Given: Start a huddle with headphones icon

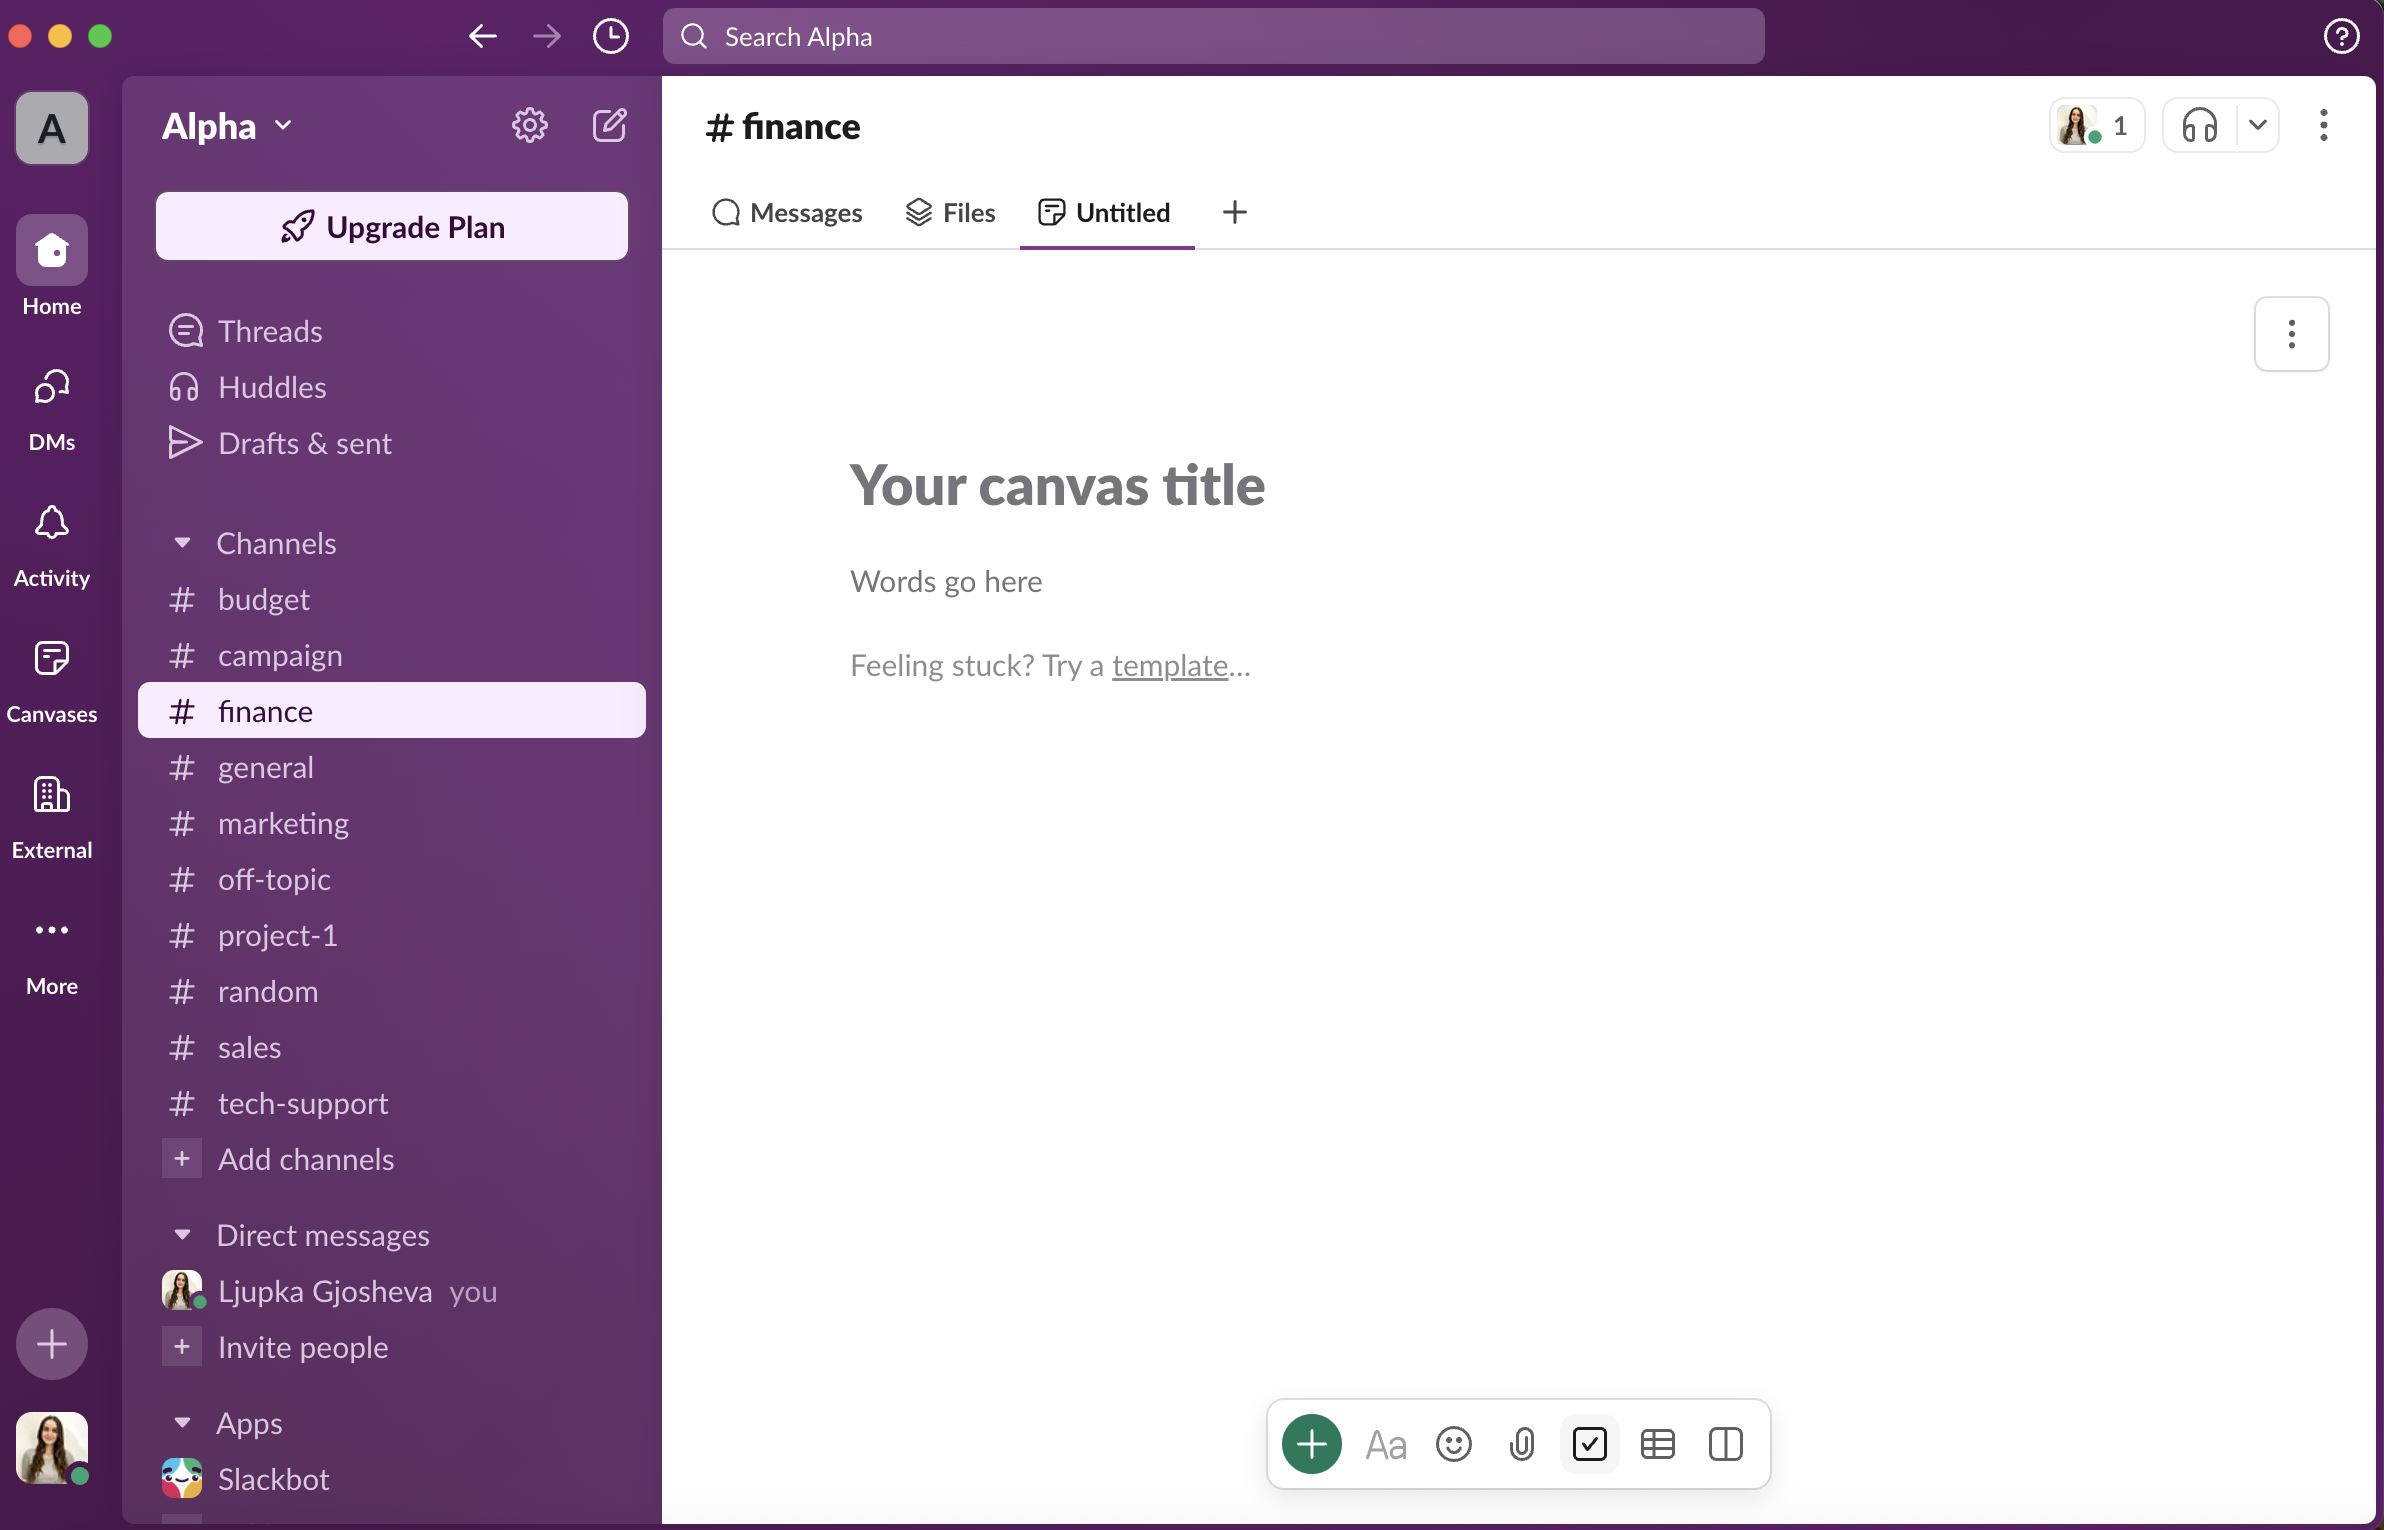Looking at the screenshot, I should click(x=2200, y=126).
